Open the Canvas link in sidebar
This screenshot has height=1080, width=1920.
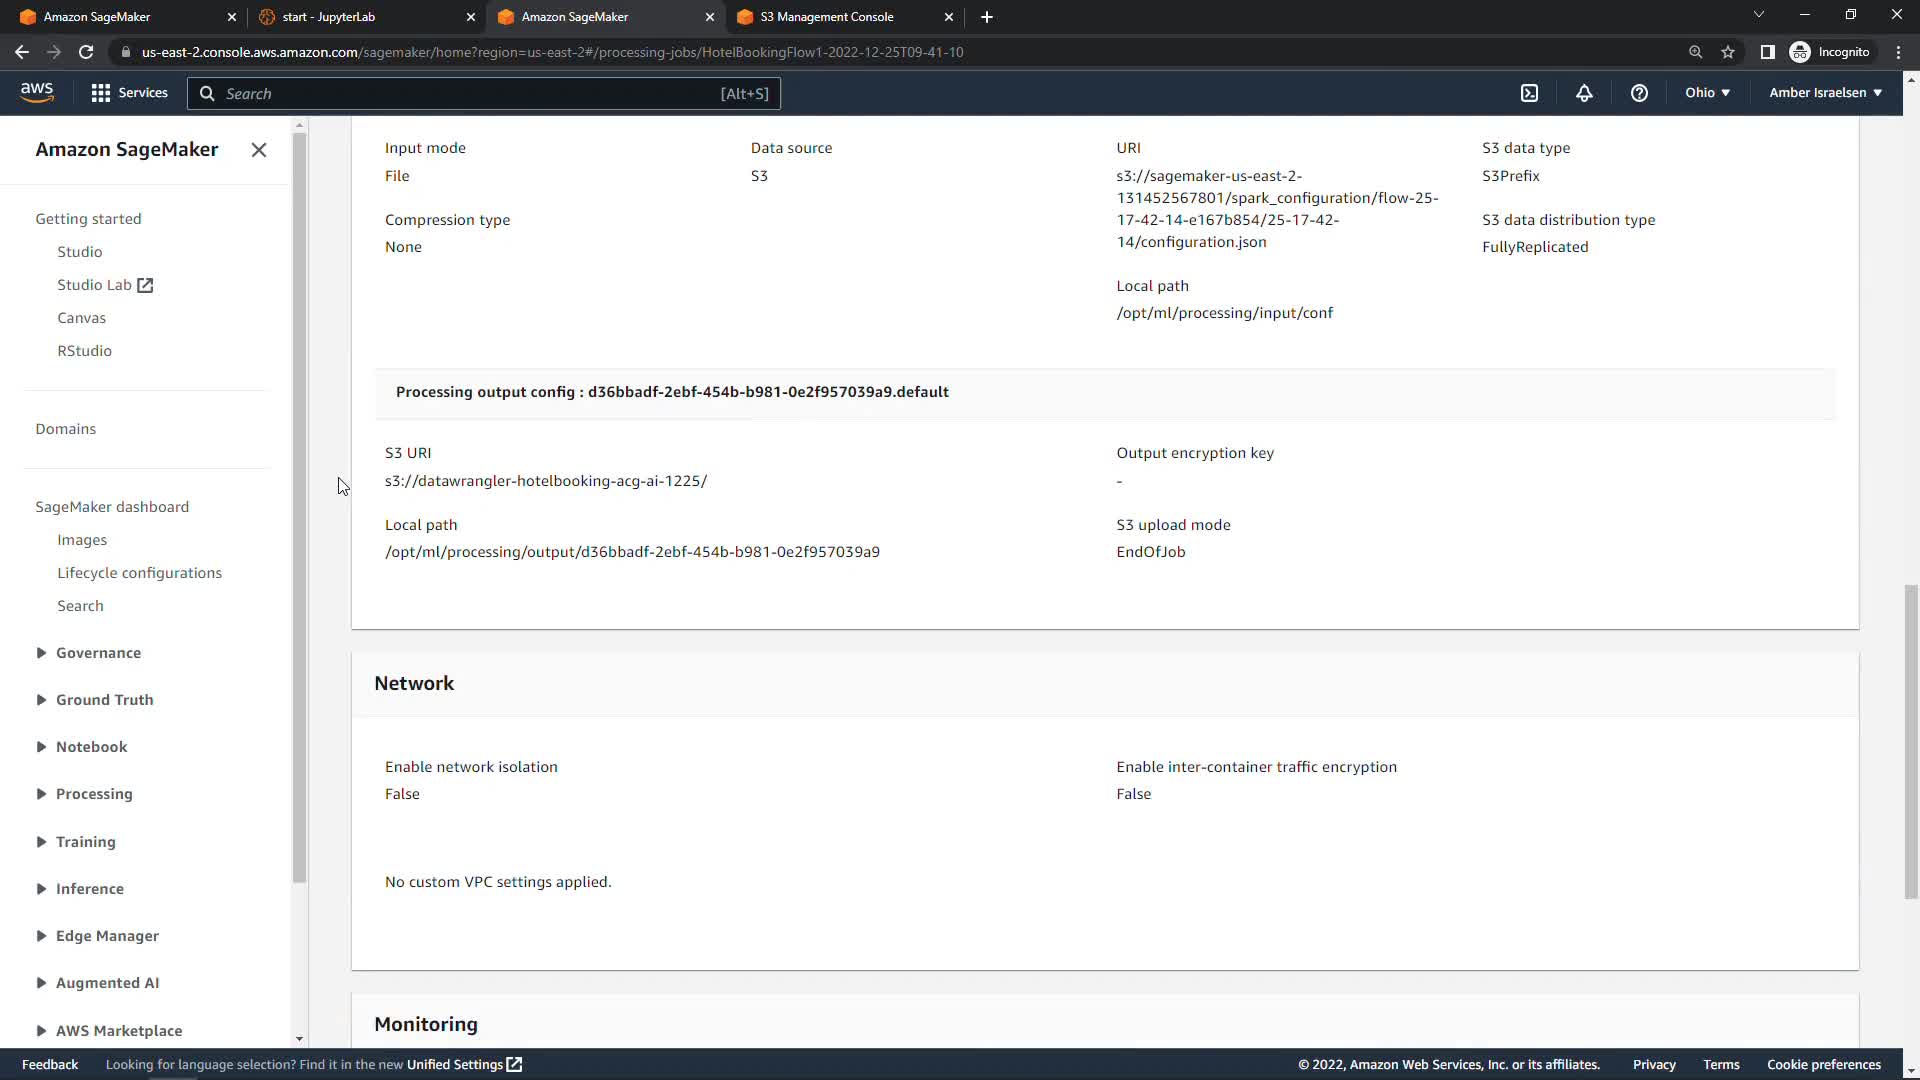point(81,318)
